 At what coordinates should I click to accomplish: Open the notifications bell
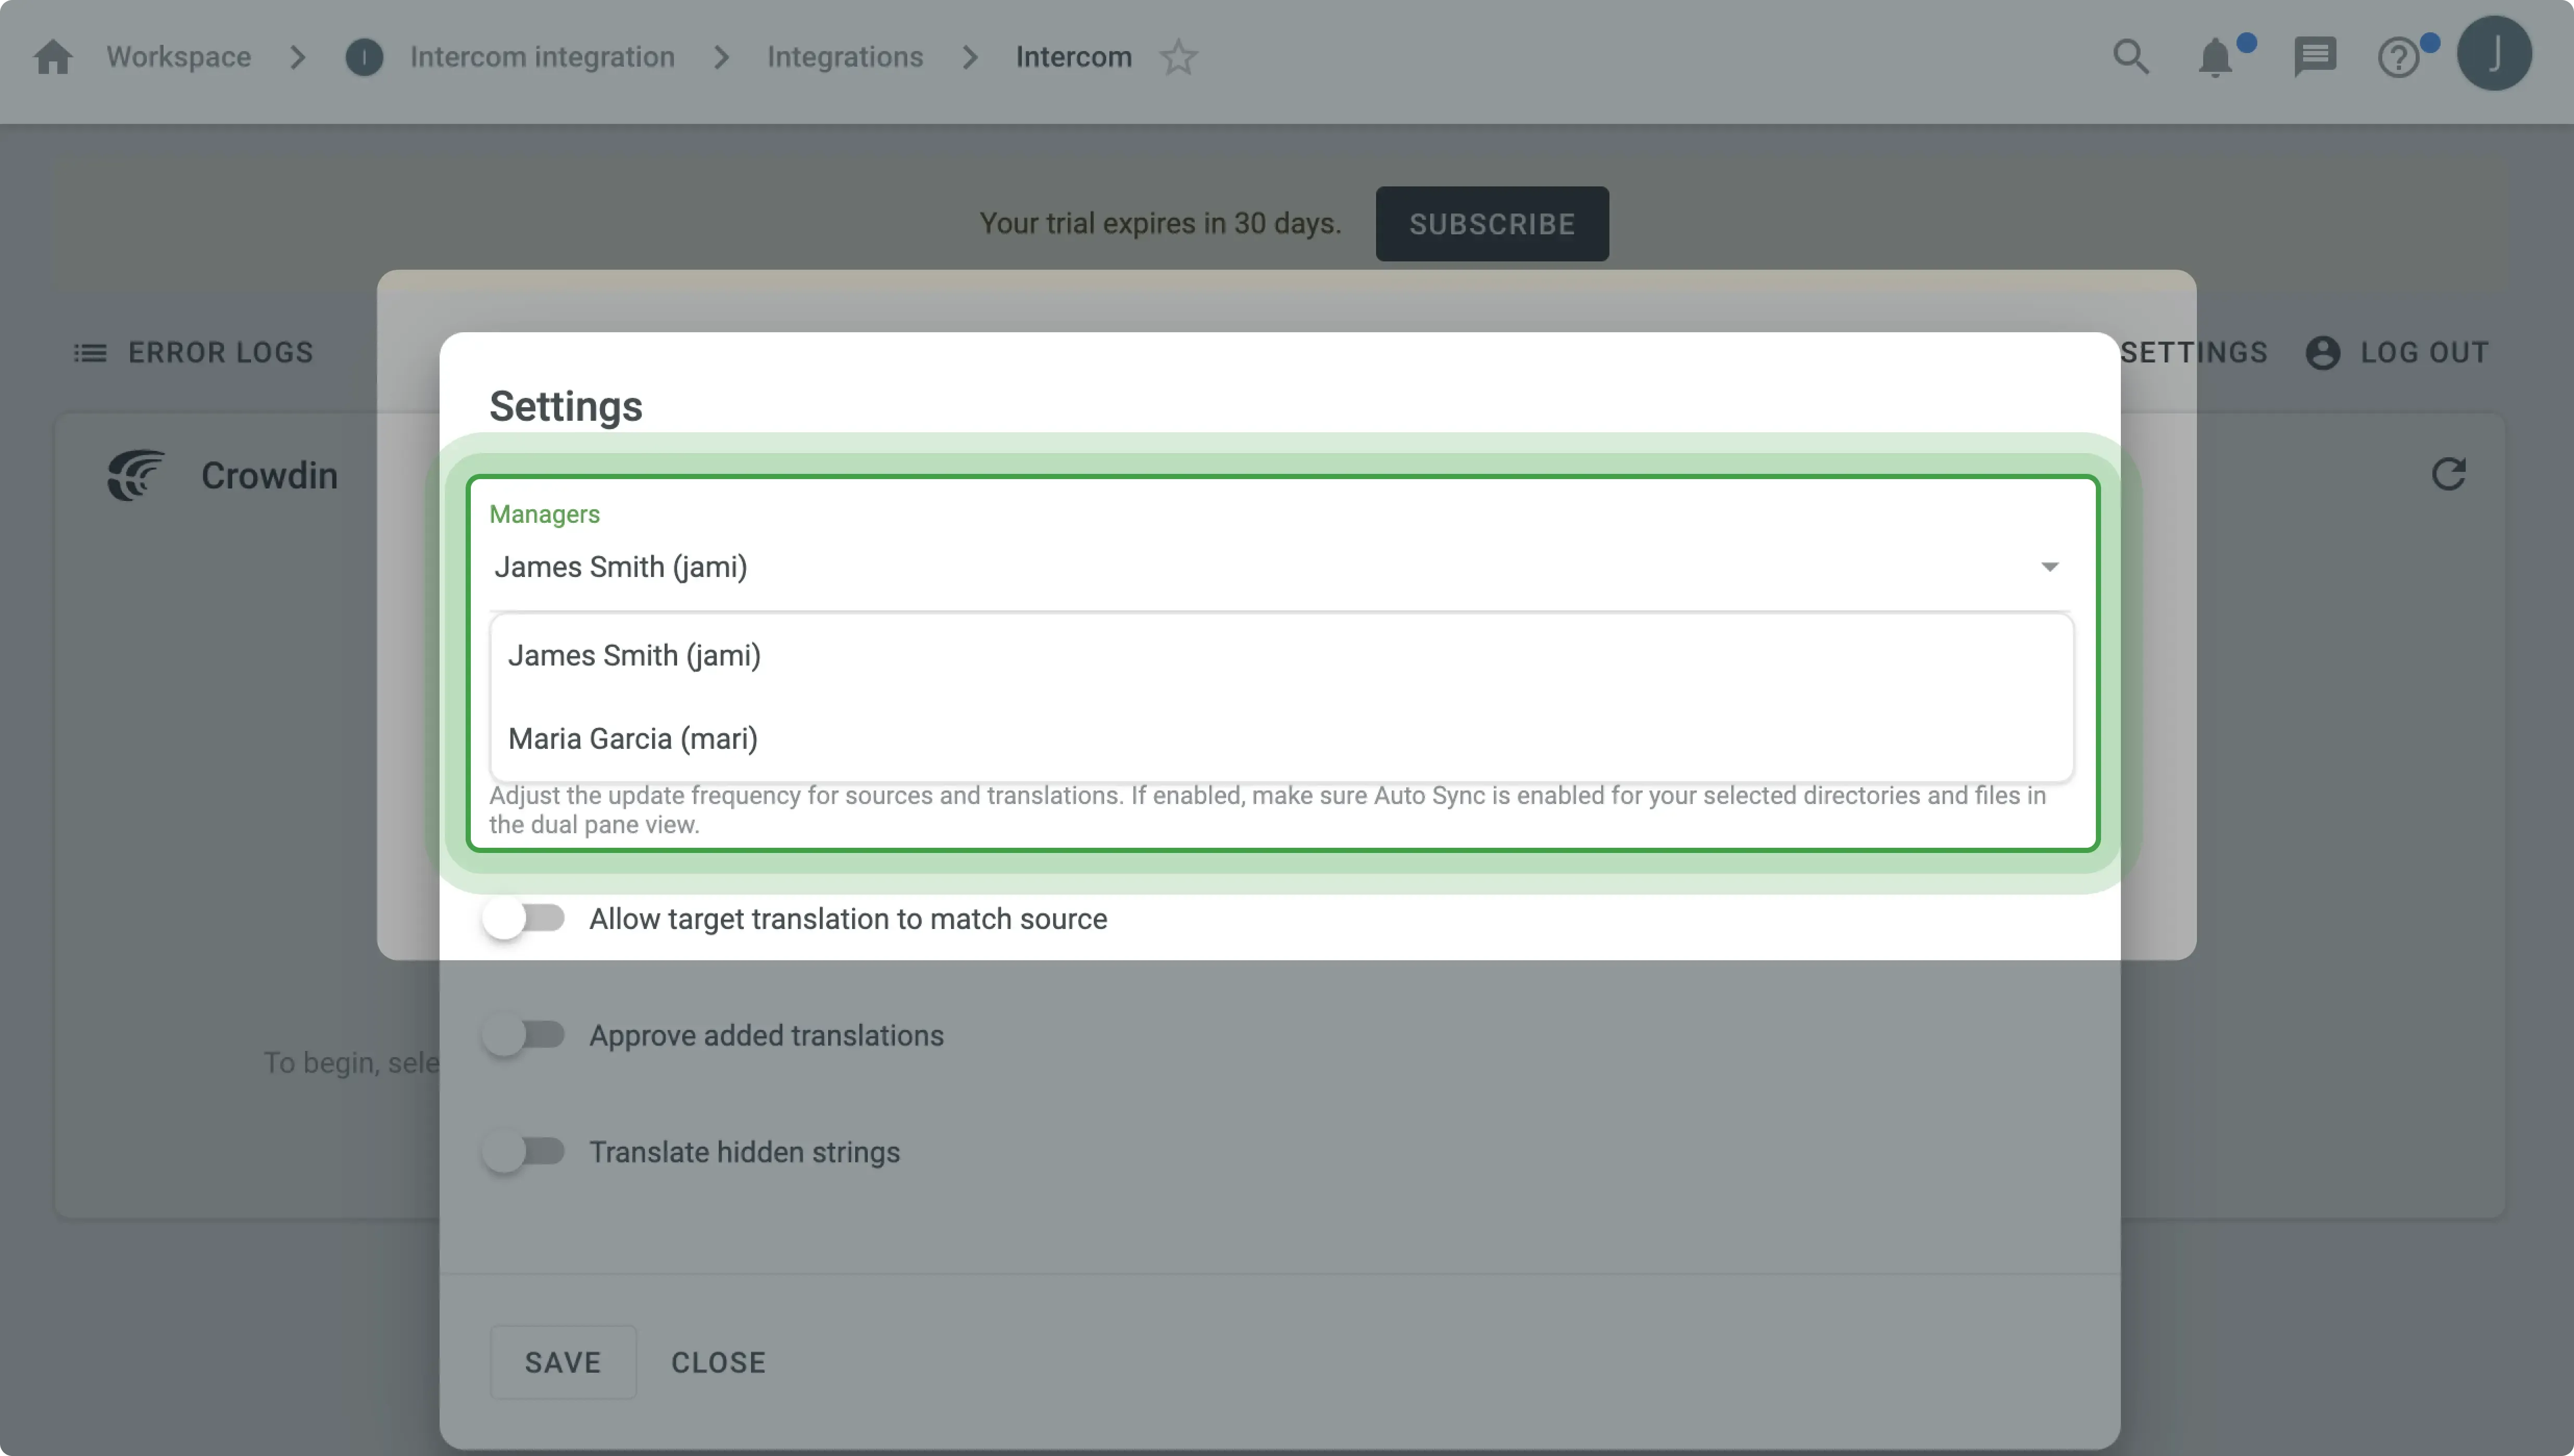coord(2215,57)
